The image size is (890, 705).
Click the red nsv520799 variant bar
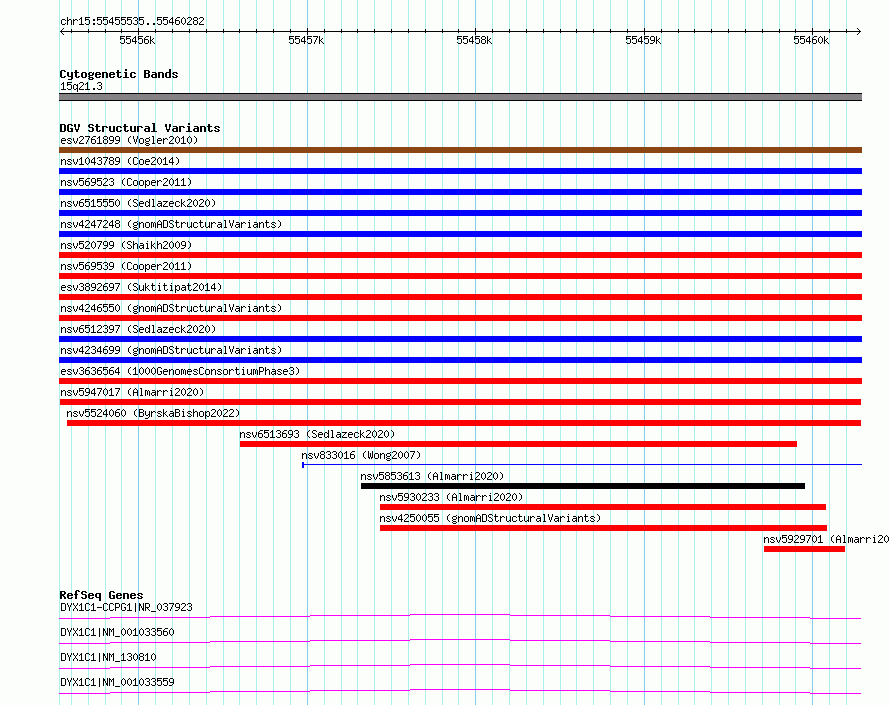(x=460, y=255)
